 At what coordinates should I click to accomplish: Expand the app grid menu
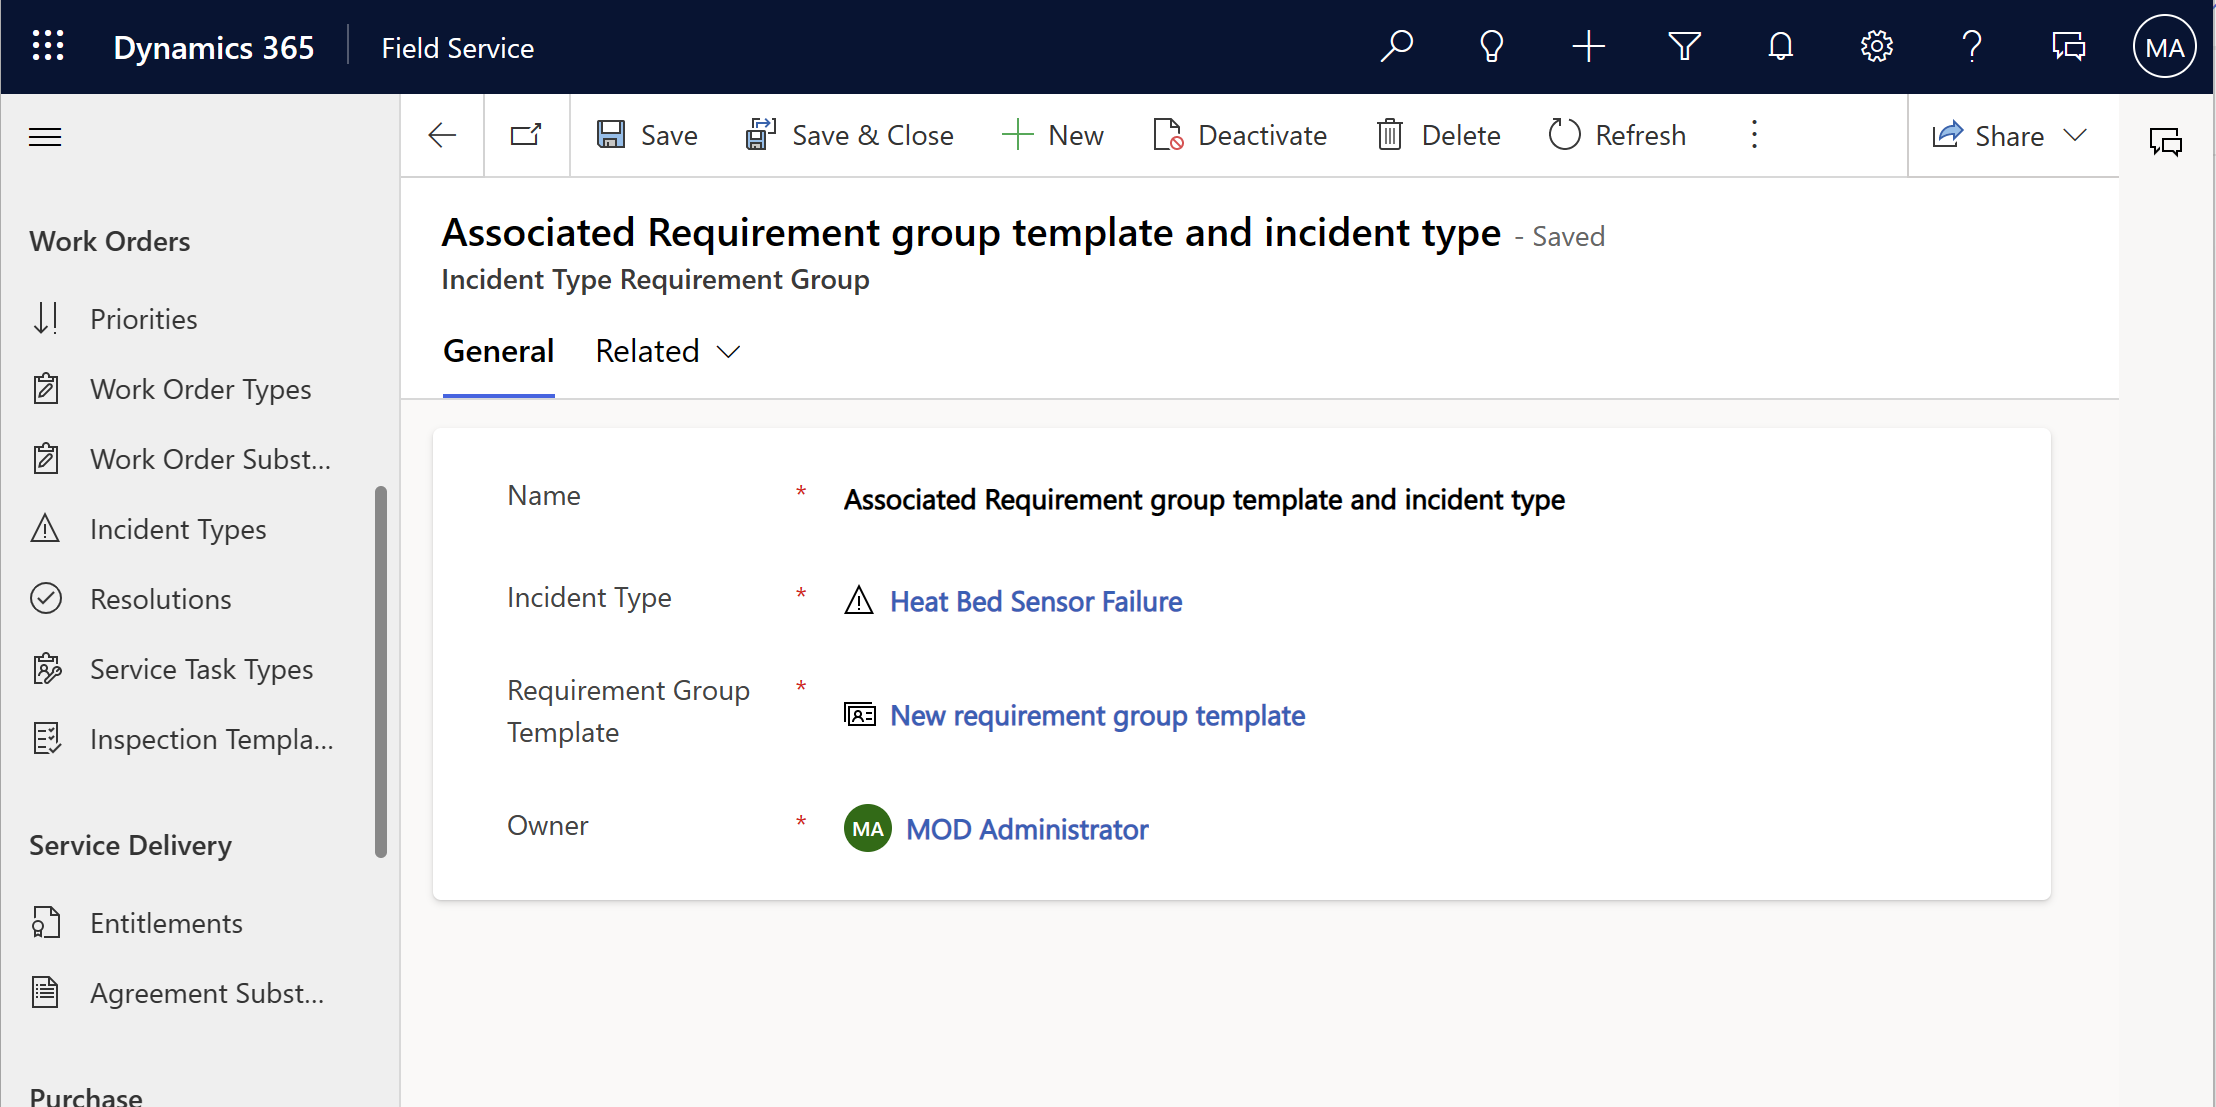coord(47,47)
